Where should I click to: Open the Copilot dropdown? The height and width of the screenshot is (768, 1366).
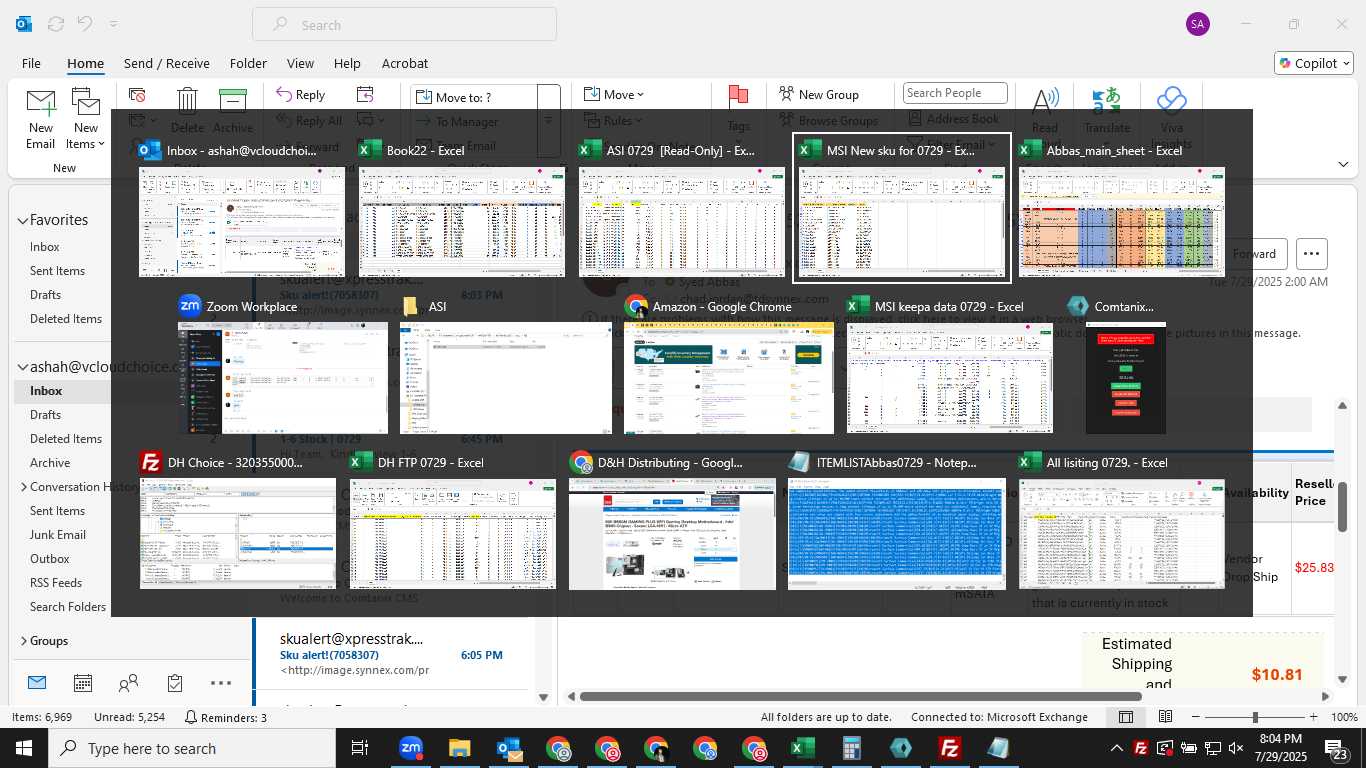[1314, 63]
